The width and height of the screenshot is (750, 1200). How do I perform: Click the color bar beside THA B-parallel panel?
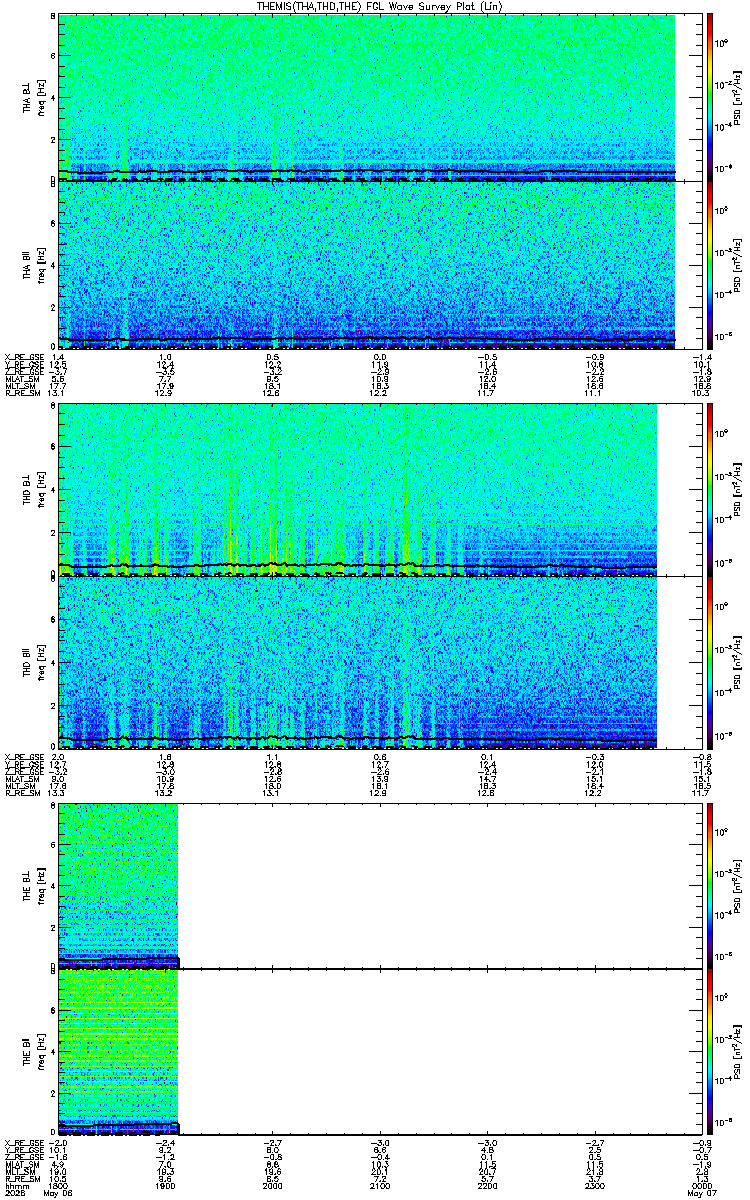pyautogui.click(x=710, y=264)
